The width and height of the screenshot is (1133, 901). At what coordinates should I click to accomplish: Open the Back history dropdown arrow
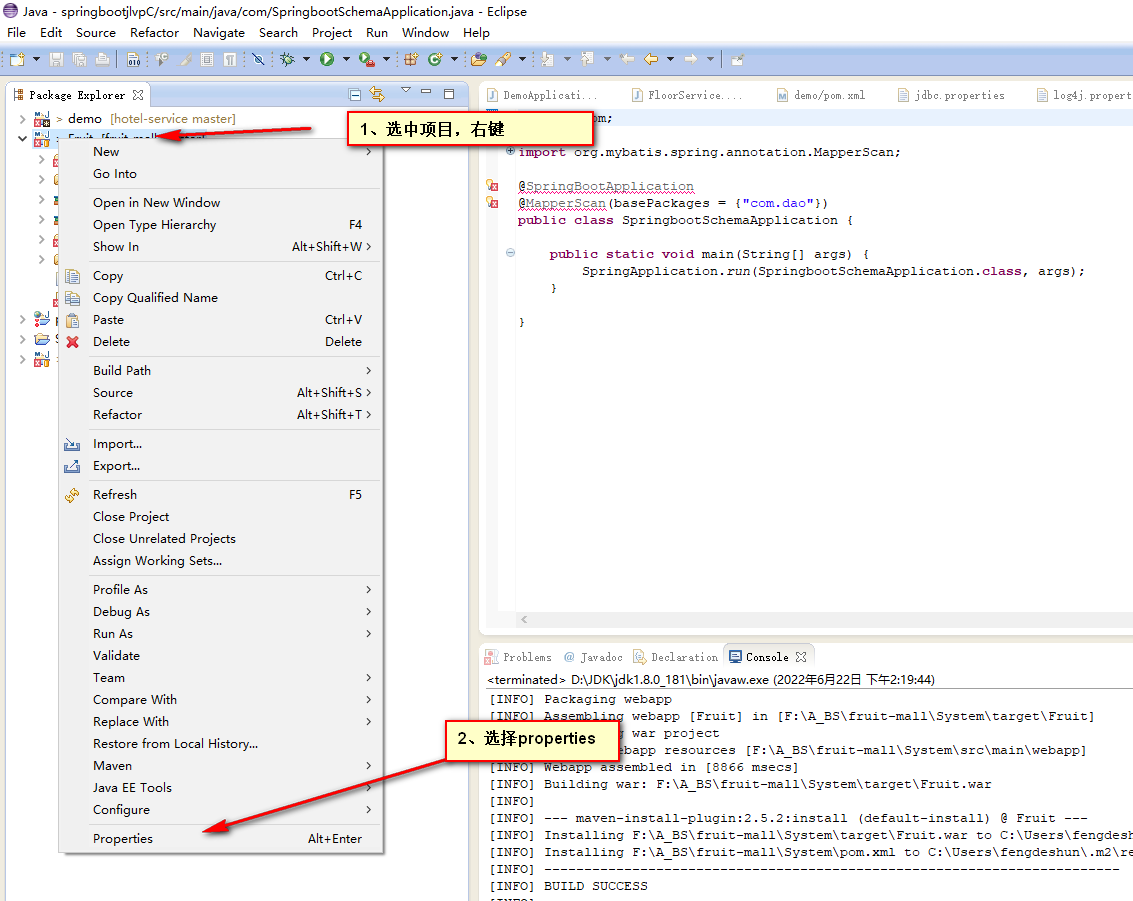(x=670, y=59)
